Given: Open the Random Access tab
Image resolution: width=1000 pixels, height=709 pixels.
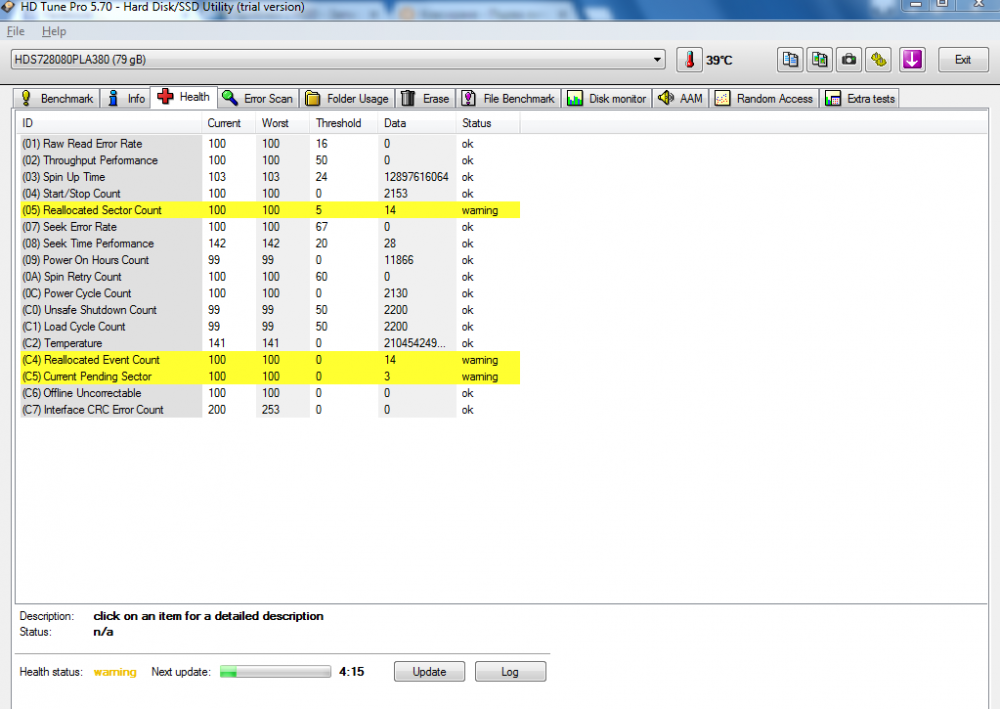Looking at the screenshot, I should 764,98.
